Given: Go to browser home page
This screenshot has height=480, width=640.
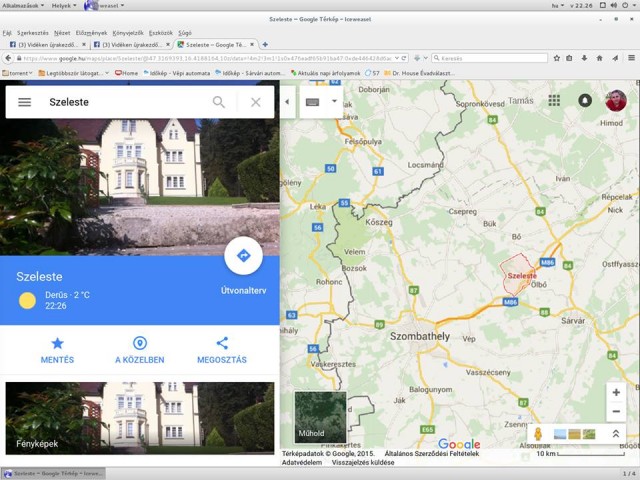Looking at the screenshot, I should [600, 58].
